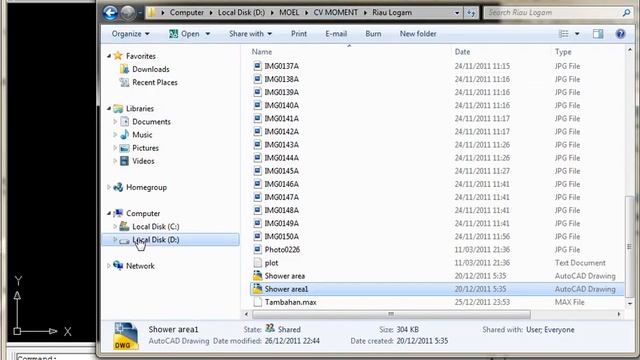Screen dimensions: 640x360
Task: Click the Shower area AutoCAD file icon
Action: pos(257,276)
